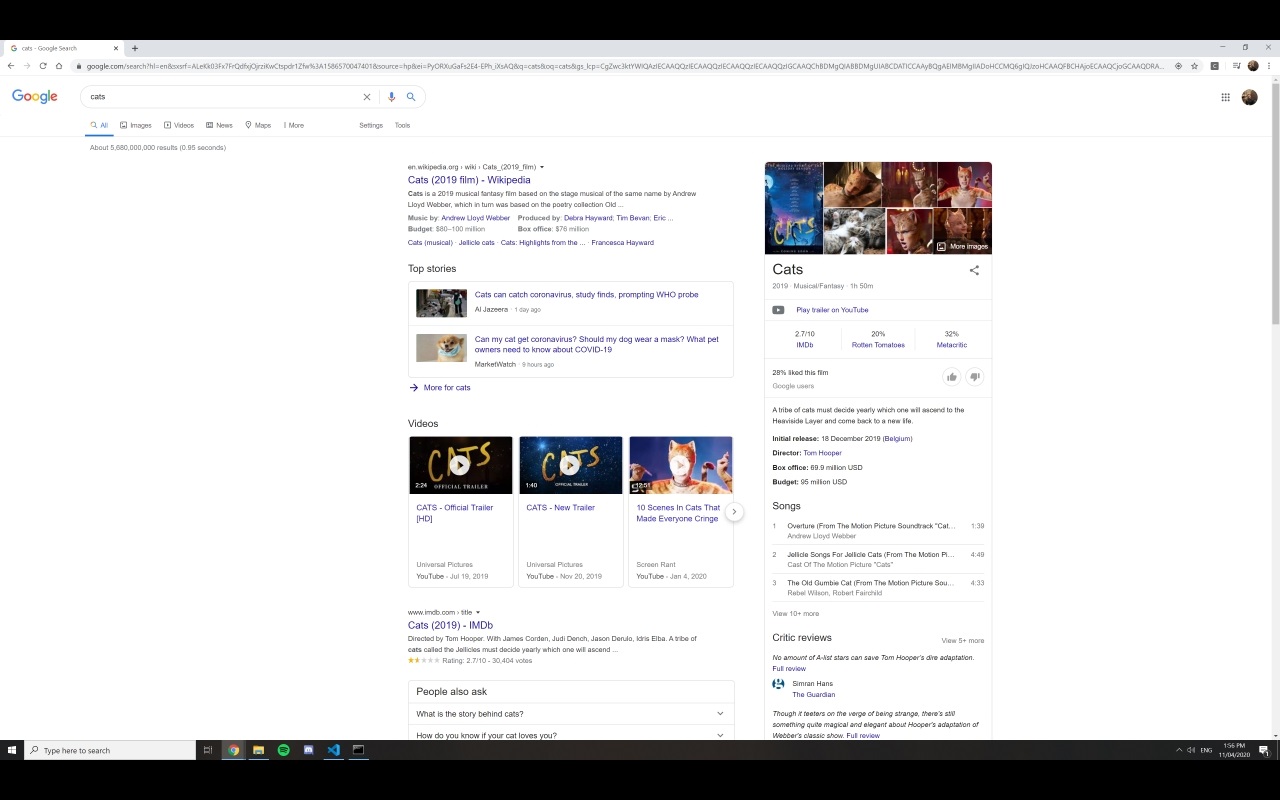Open Task View on taskbar

[x=208, y=750]
